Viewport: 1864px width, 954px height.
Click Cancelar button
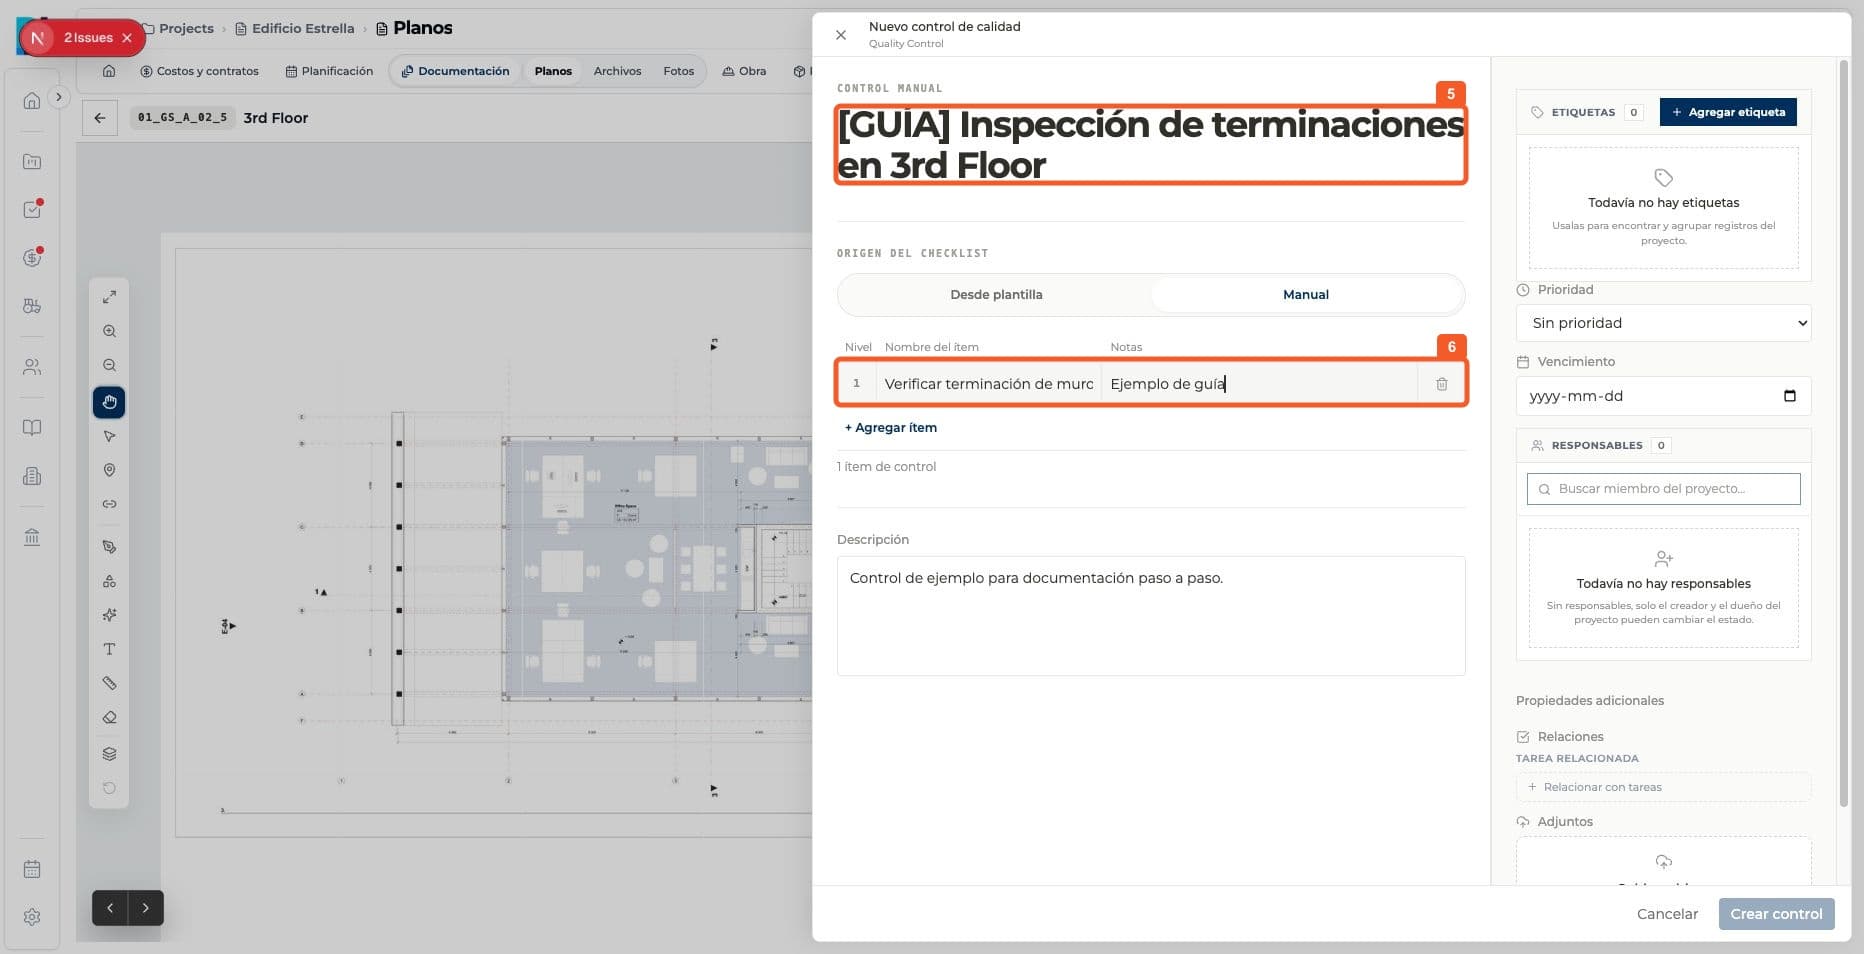(x=1667, y=914)
